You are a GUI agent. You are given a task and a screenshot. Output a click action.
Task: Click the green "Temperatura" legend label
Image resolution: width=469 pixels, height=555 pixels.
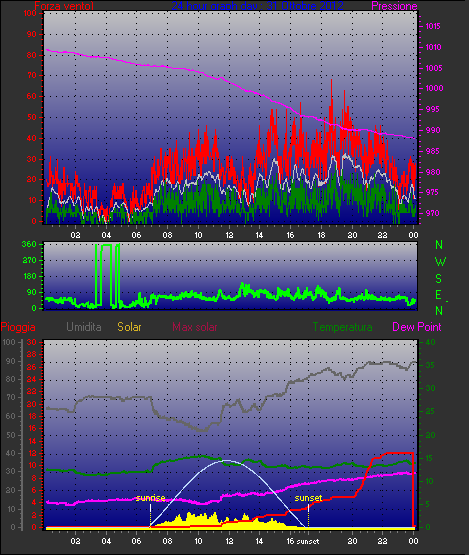342,327
